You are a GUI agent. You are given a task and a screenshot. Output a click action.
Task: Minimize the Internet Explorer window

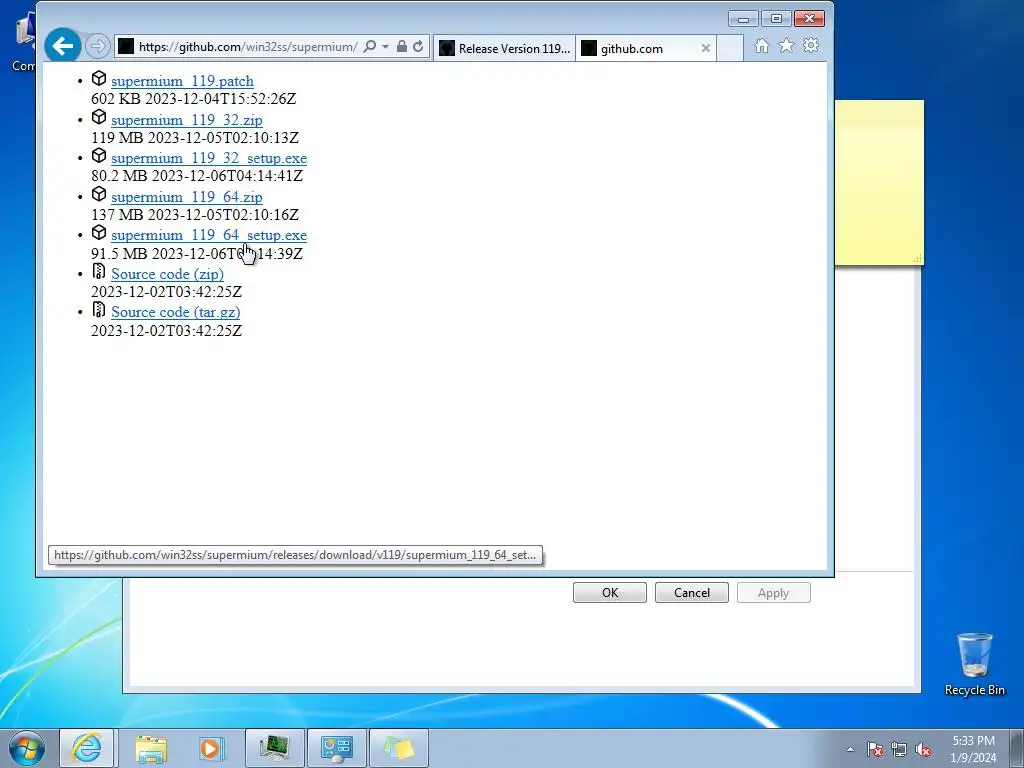coord(743,19)
